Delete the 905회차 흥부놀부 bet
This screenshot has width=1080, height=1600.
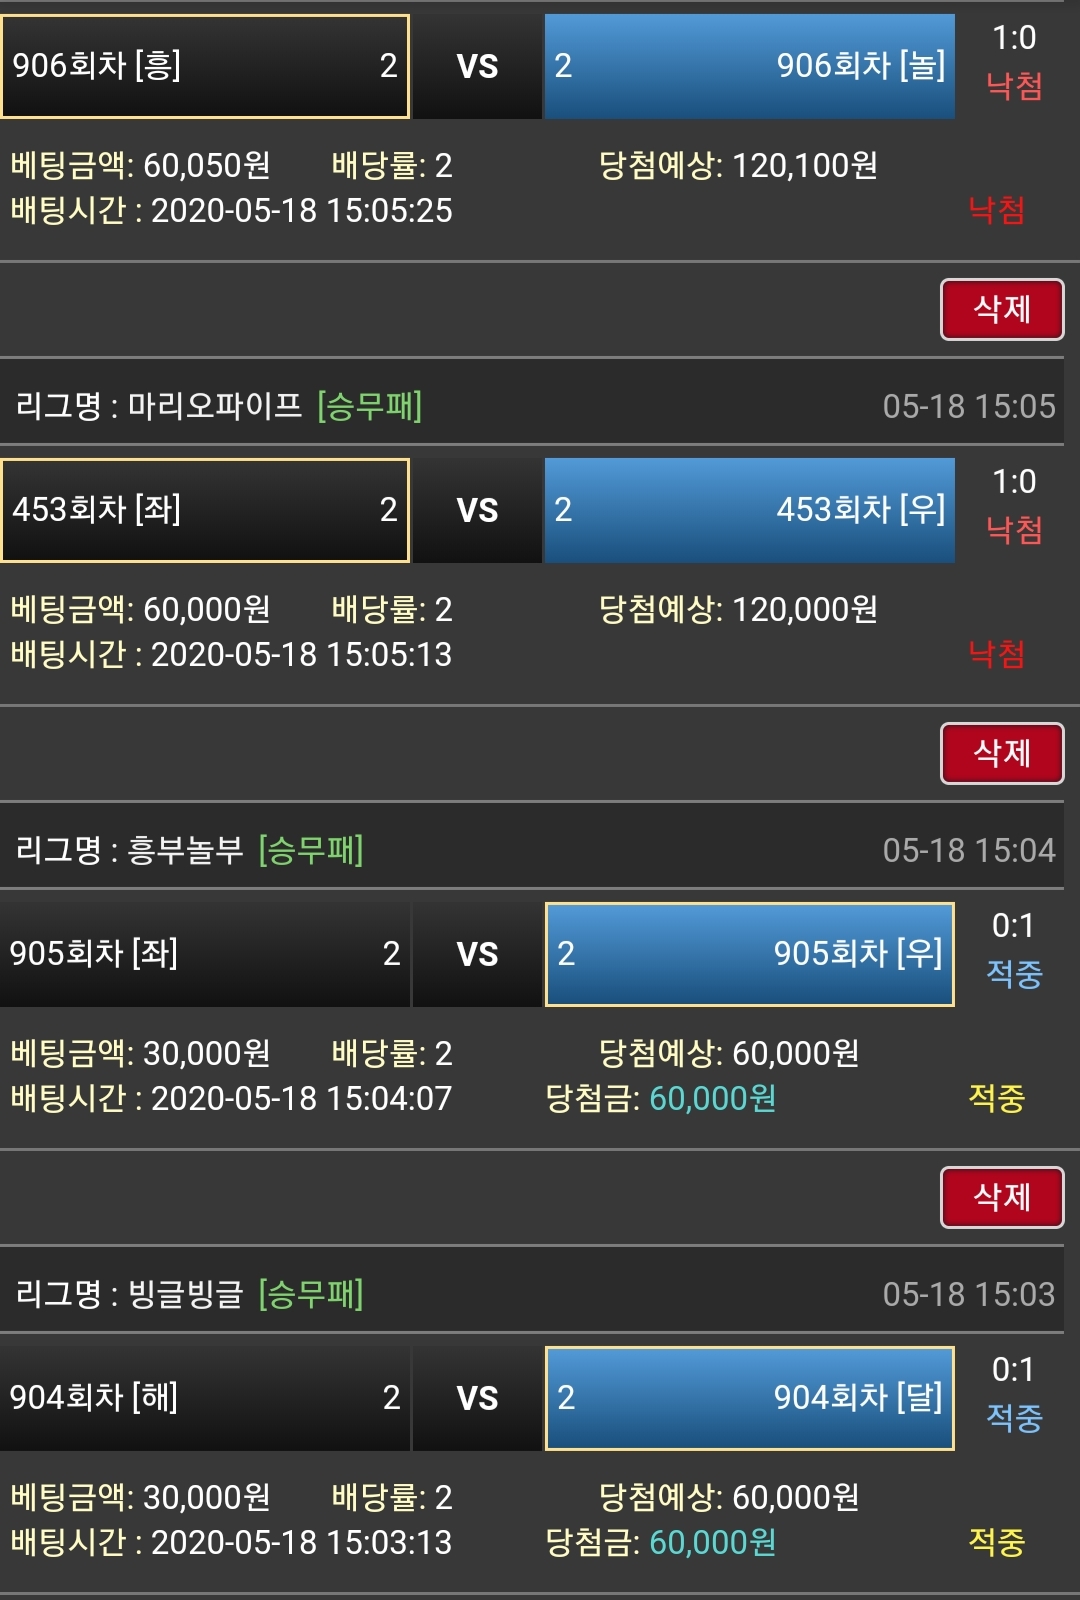(x=1001, y=1197)
